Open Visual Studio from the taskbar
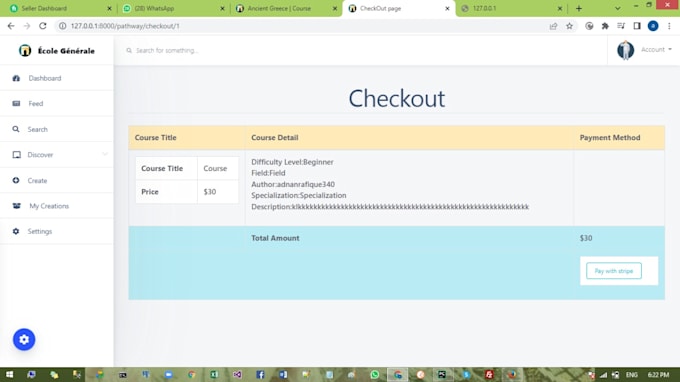This screenshot has height=382, width=680. [237, 375]
